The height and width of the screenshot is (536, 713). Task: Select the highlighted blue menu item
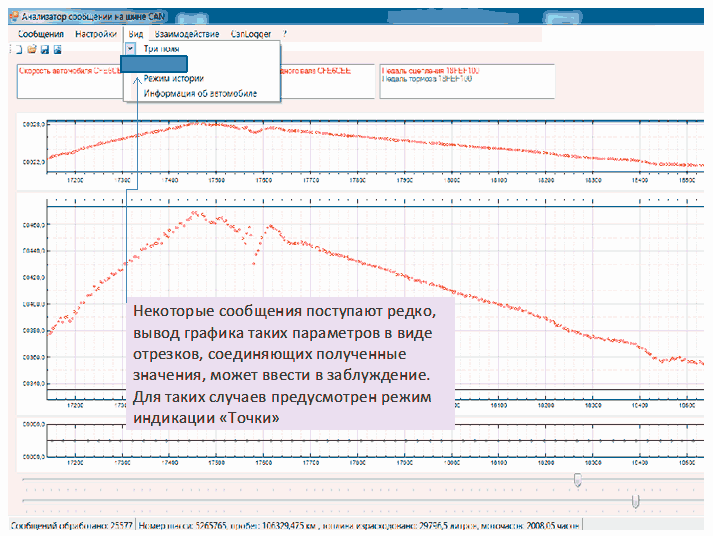tap(152, 63)
